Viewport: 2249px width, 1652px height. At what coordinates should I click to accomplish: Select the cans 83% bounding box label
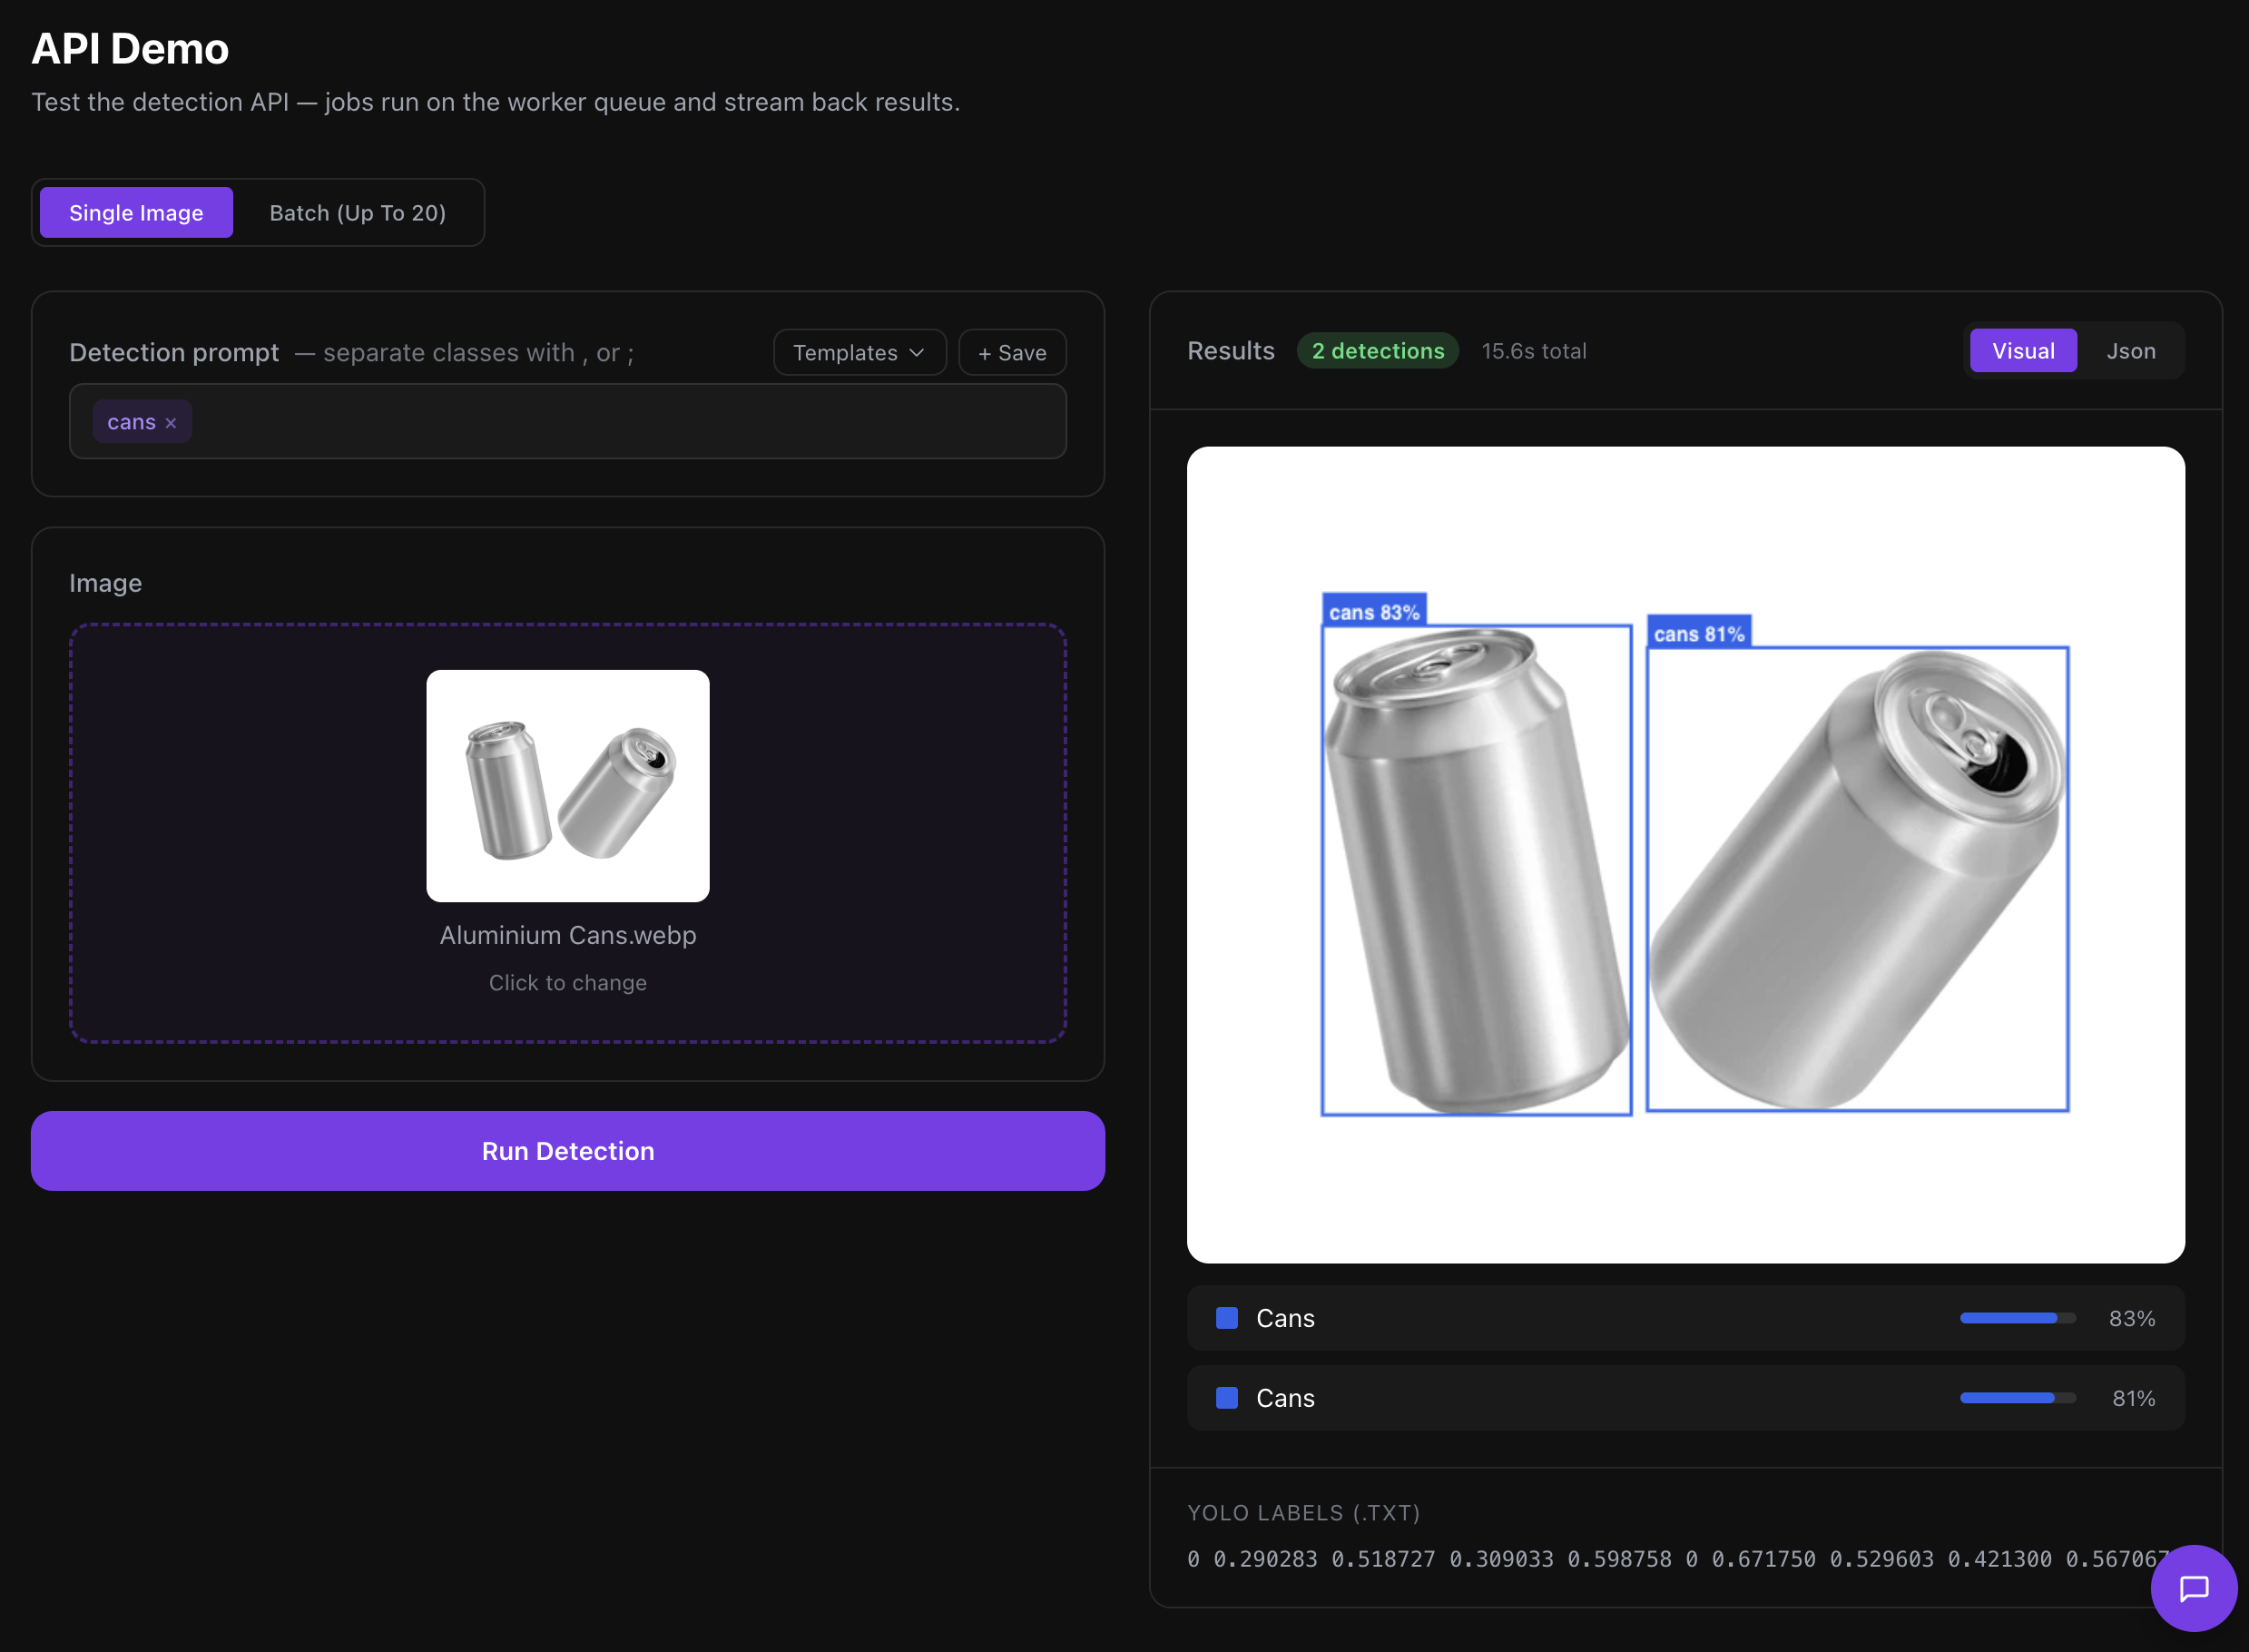1374,611
